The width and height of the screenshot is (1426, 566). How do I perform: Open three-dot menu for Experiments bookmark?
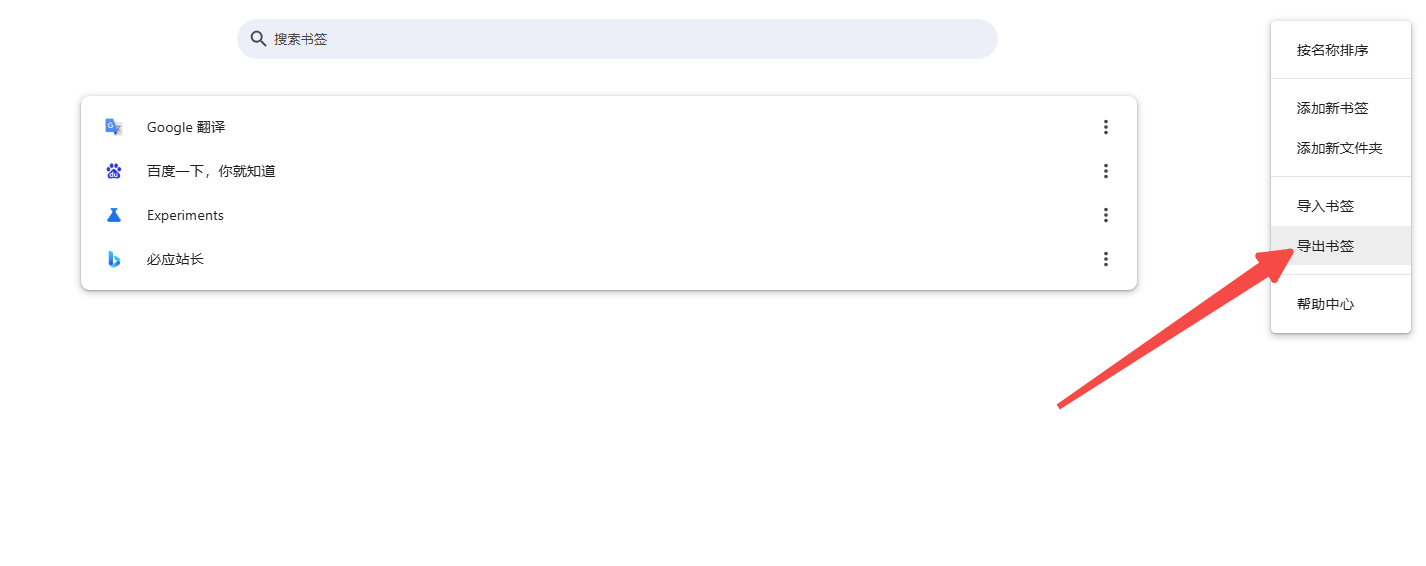coord(1106,215)
